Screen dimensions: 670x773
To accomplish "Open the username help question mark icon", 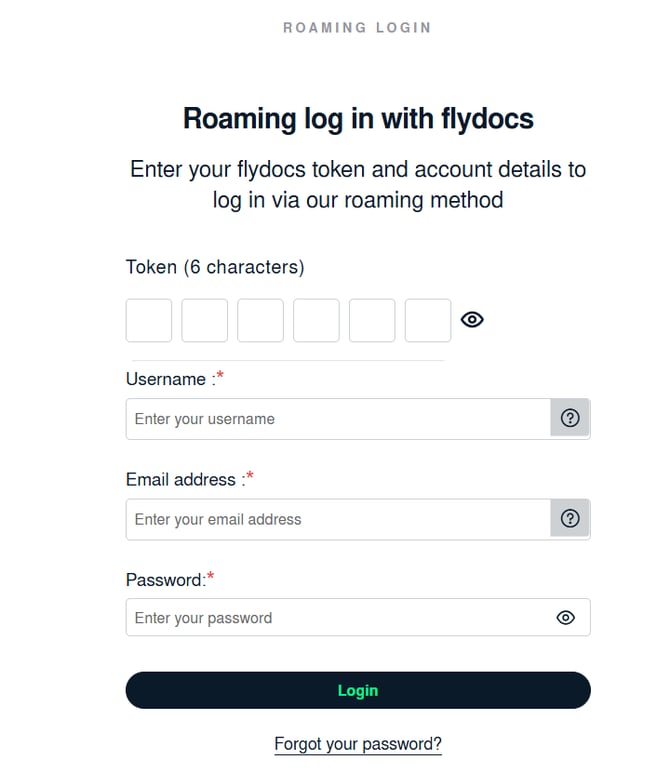I will point(570,418).
